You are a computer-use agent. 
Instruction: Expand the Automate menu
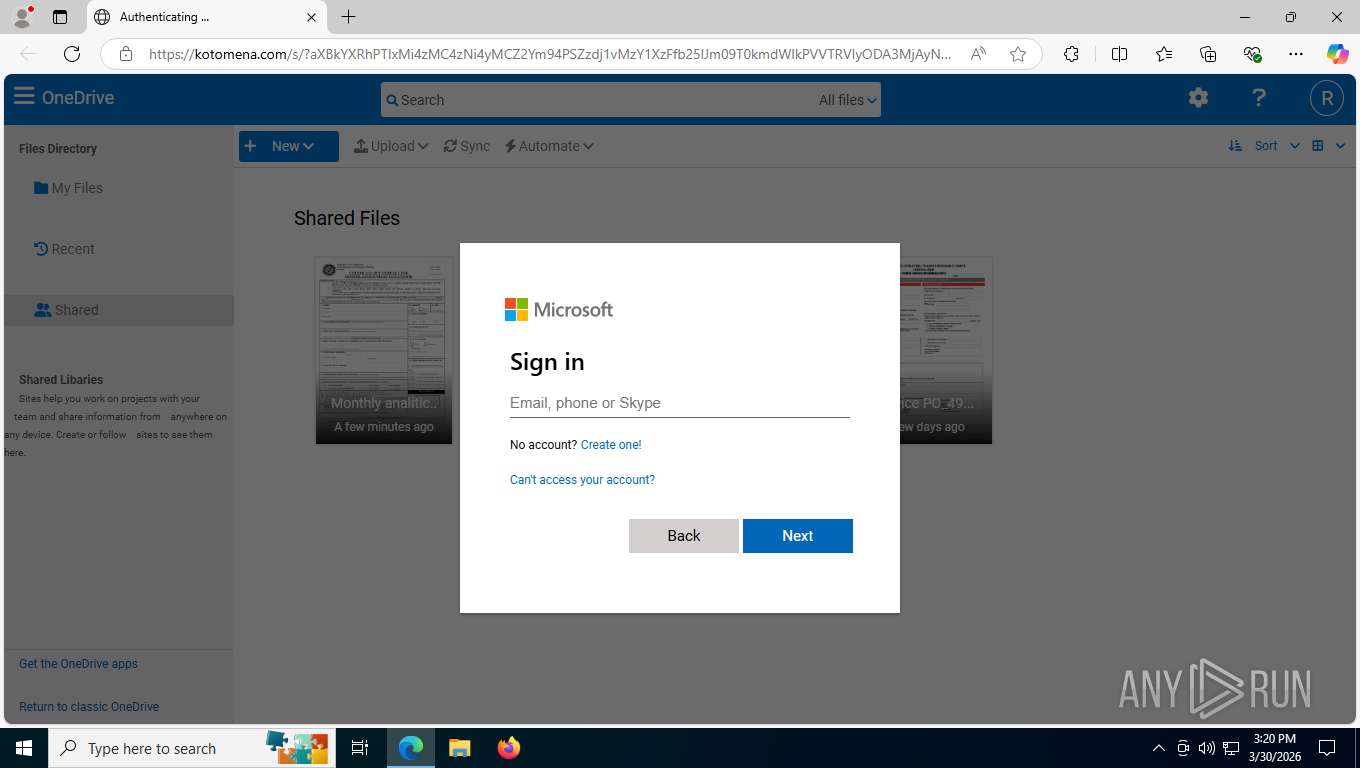click(x=549, y=146)
